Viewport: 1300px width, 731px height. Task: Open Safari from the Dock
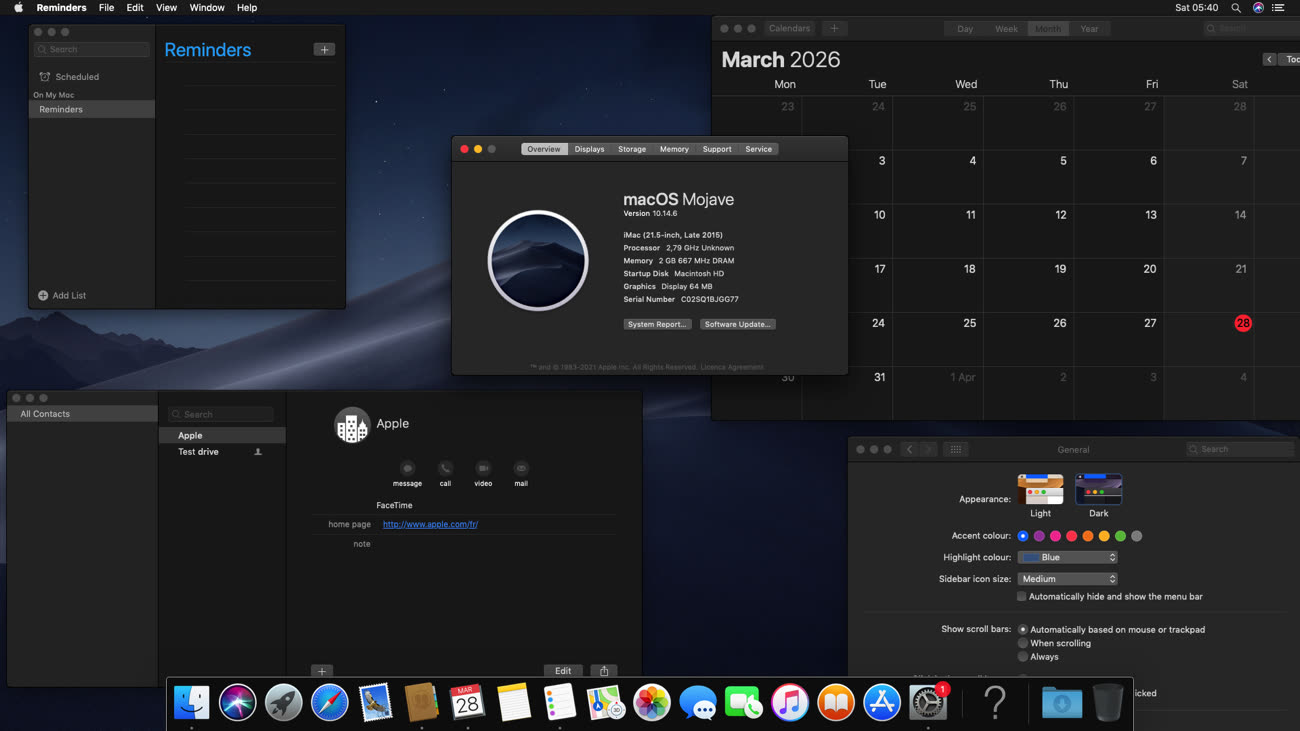point(329,703)
